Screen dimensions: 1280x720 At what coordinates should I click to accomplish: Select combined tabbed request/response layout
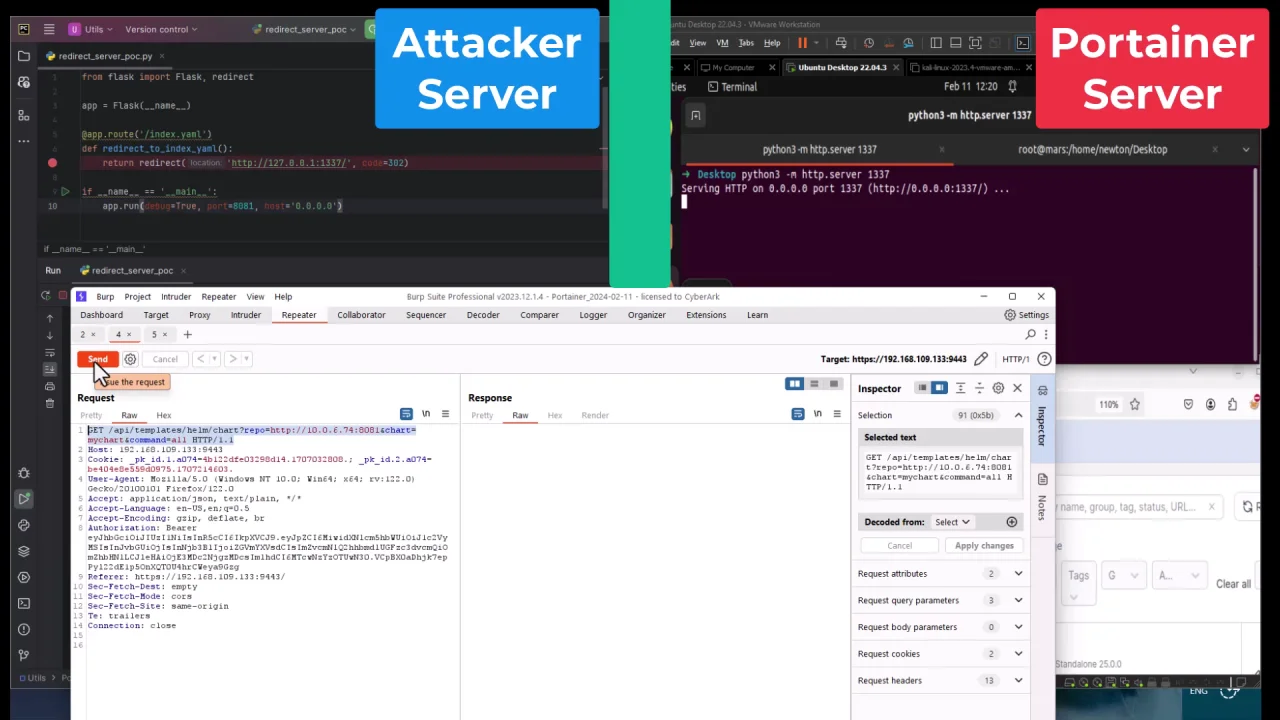click(x=833, y=384)
